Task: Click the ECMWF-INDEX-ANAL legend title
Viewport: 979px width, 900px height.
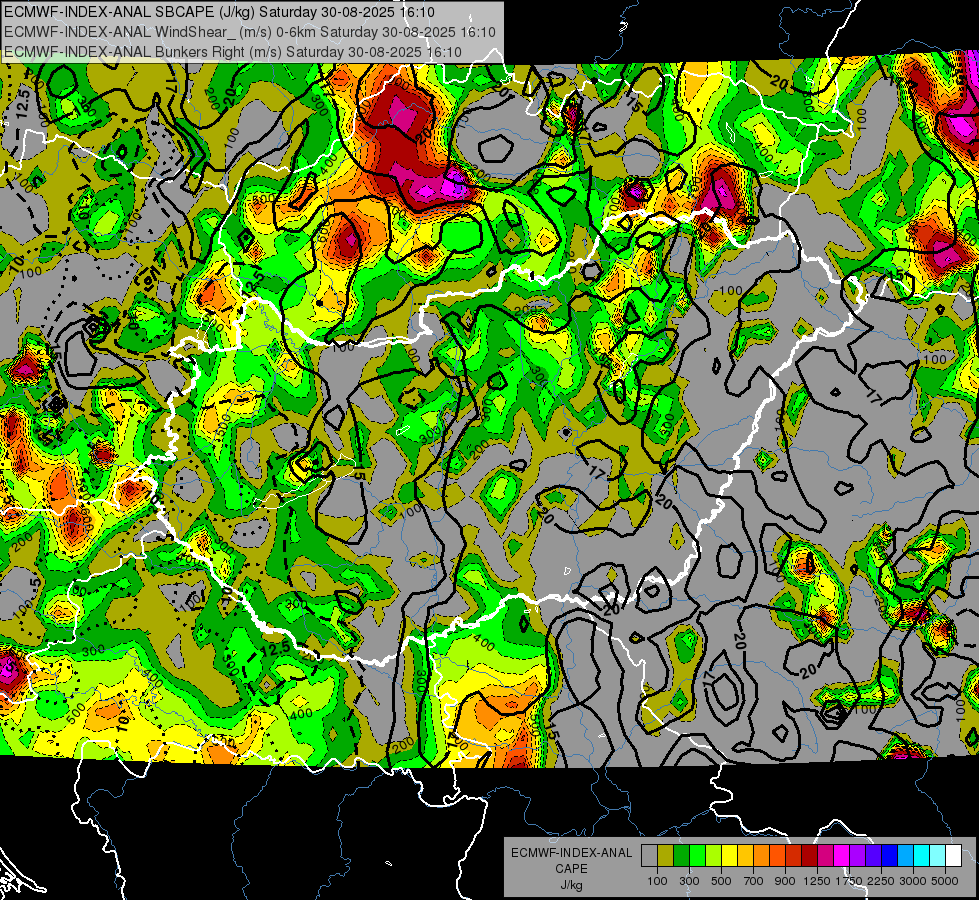Action: click(x=571, y=853)
